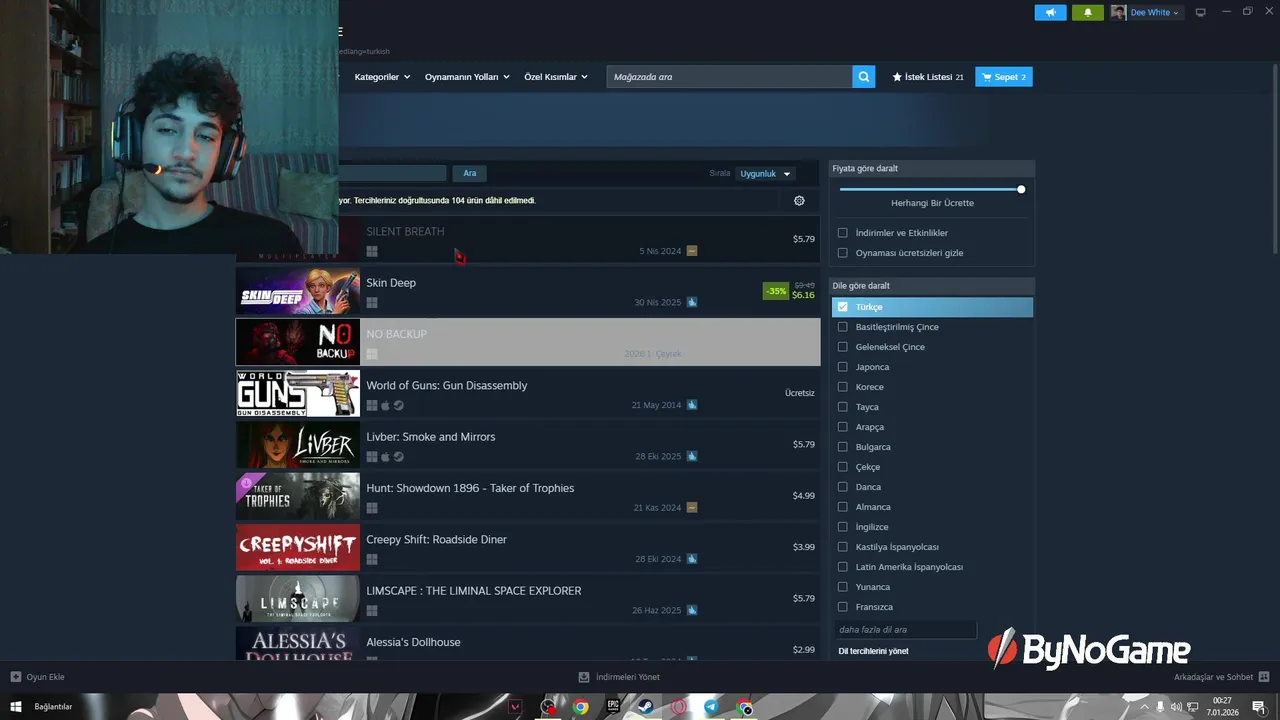Open the Dee White account dropdown
This screenshot has height=720, width=1280.
click(1147, 13)
